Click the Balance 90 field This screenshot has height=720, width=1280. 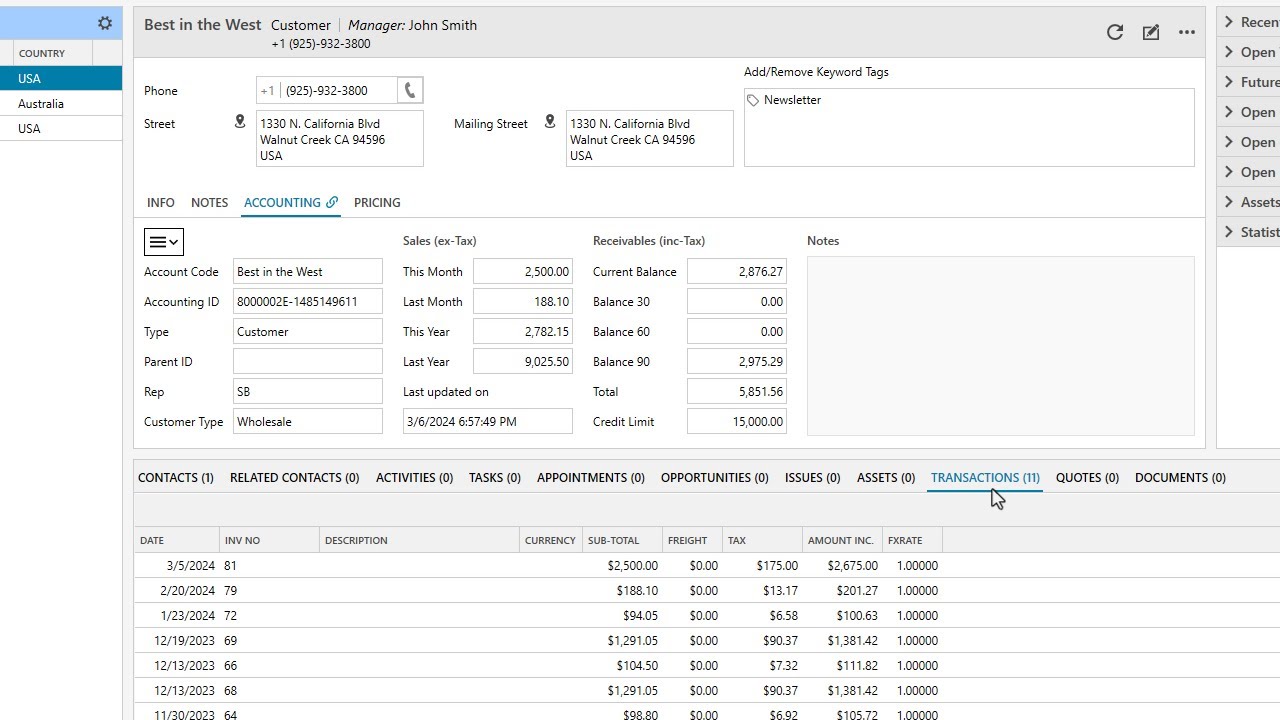(737, 362)
